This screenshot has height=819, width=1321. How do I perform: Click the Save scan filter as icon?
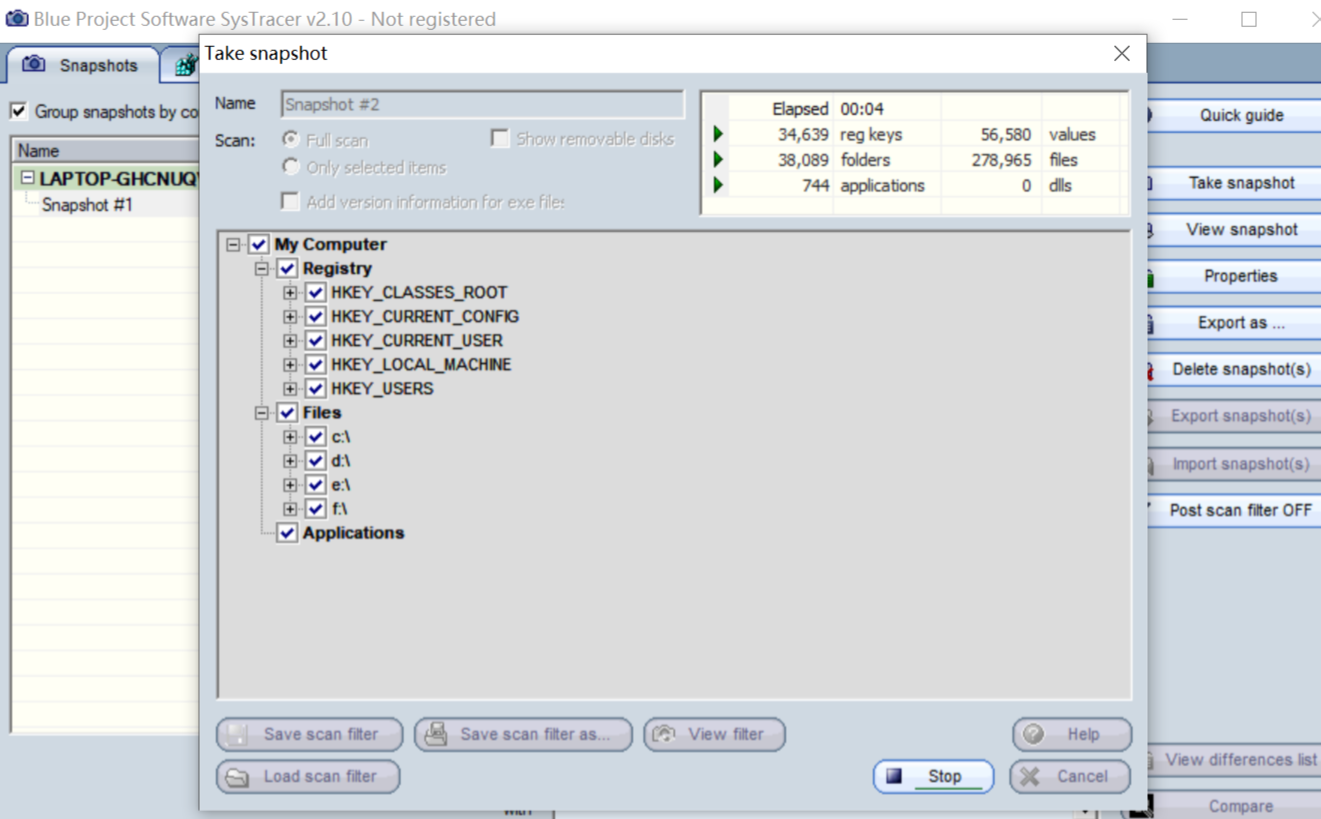(435, 734)
